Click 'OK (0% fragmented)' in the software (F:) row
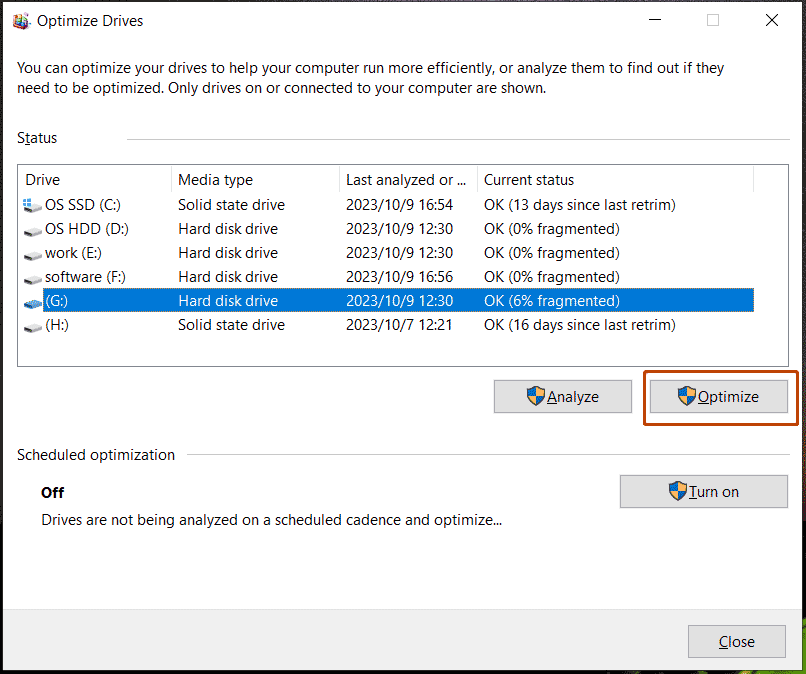 point(552,277)
